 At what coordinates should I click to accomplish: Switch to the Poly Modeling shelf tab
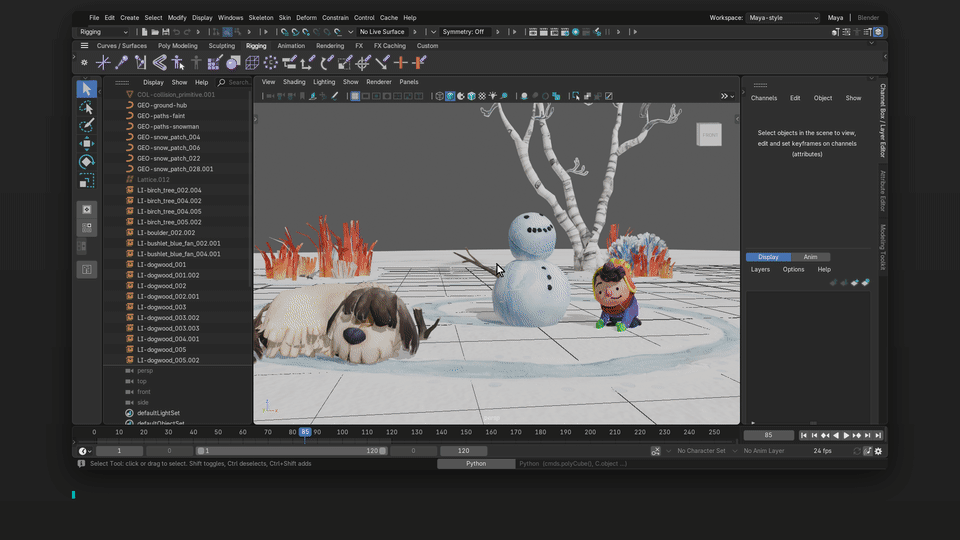[x=178, y=46]
